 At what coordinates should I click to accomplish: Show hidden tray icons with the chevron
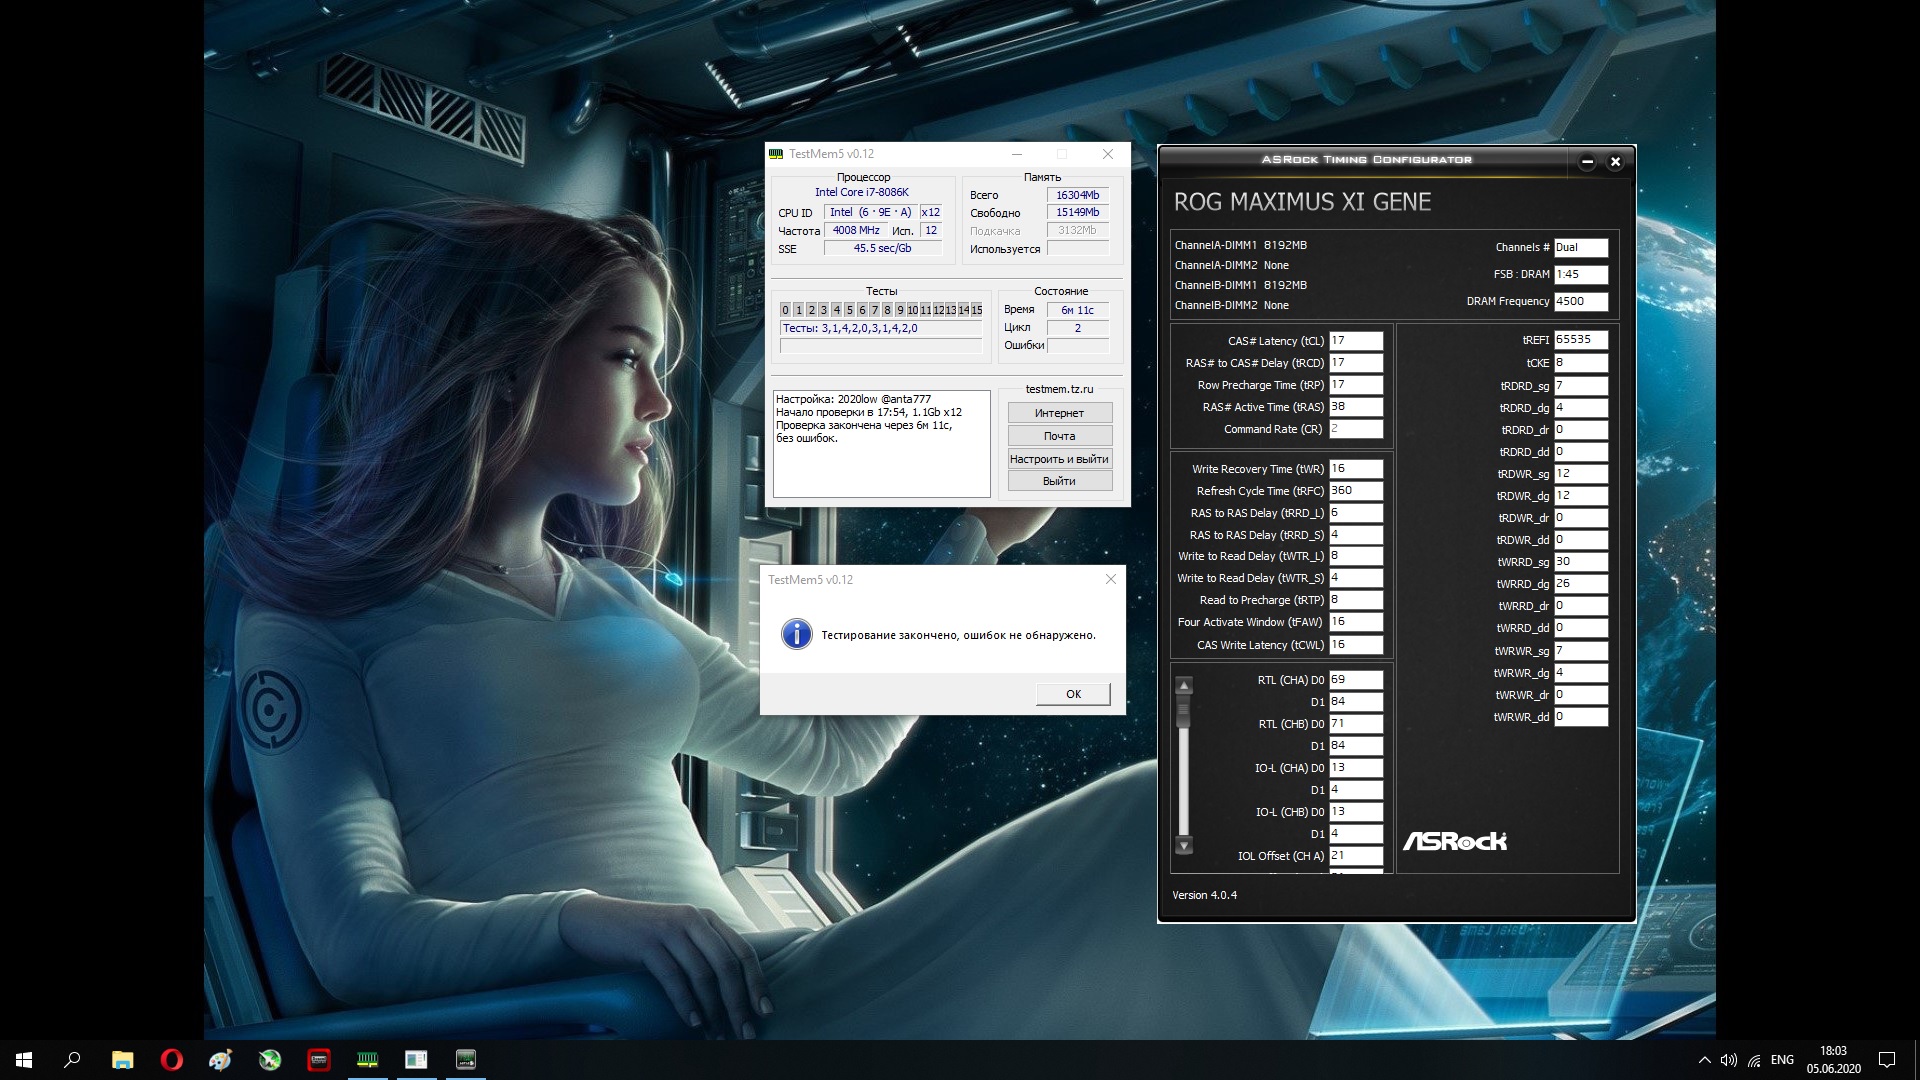(1704, 1060)
